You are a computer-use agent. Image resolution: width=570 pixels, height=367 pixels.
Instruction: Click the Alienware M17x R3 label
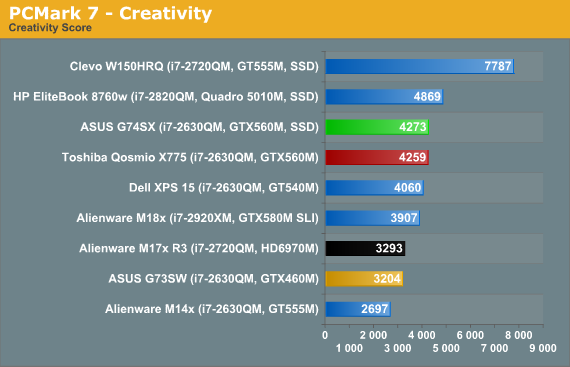point(199,249)
